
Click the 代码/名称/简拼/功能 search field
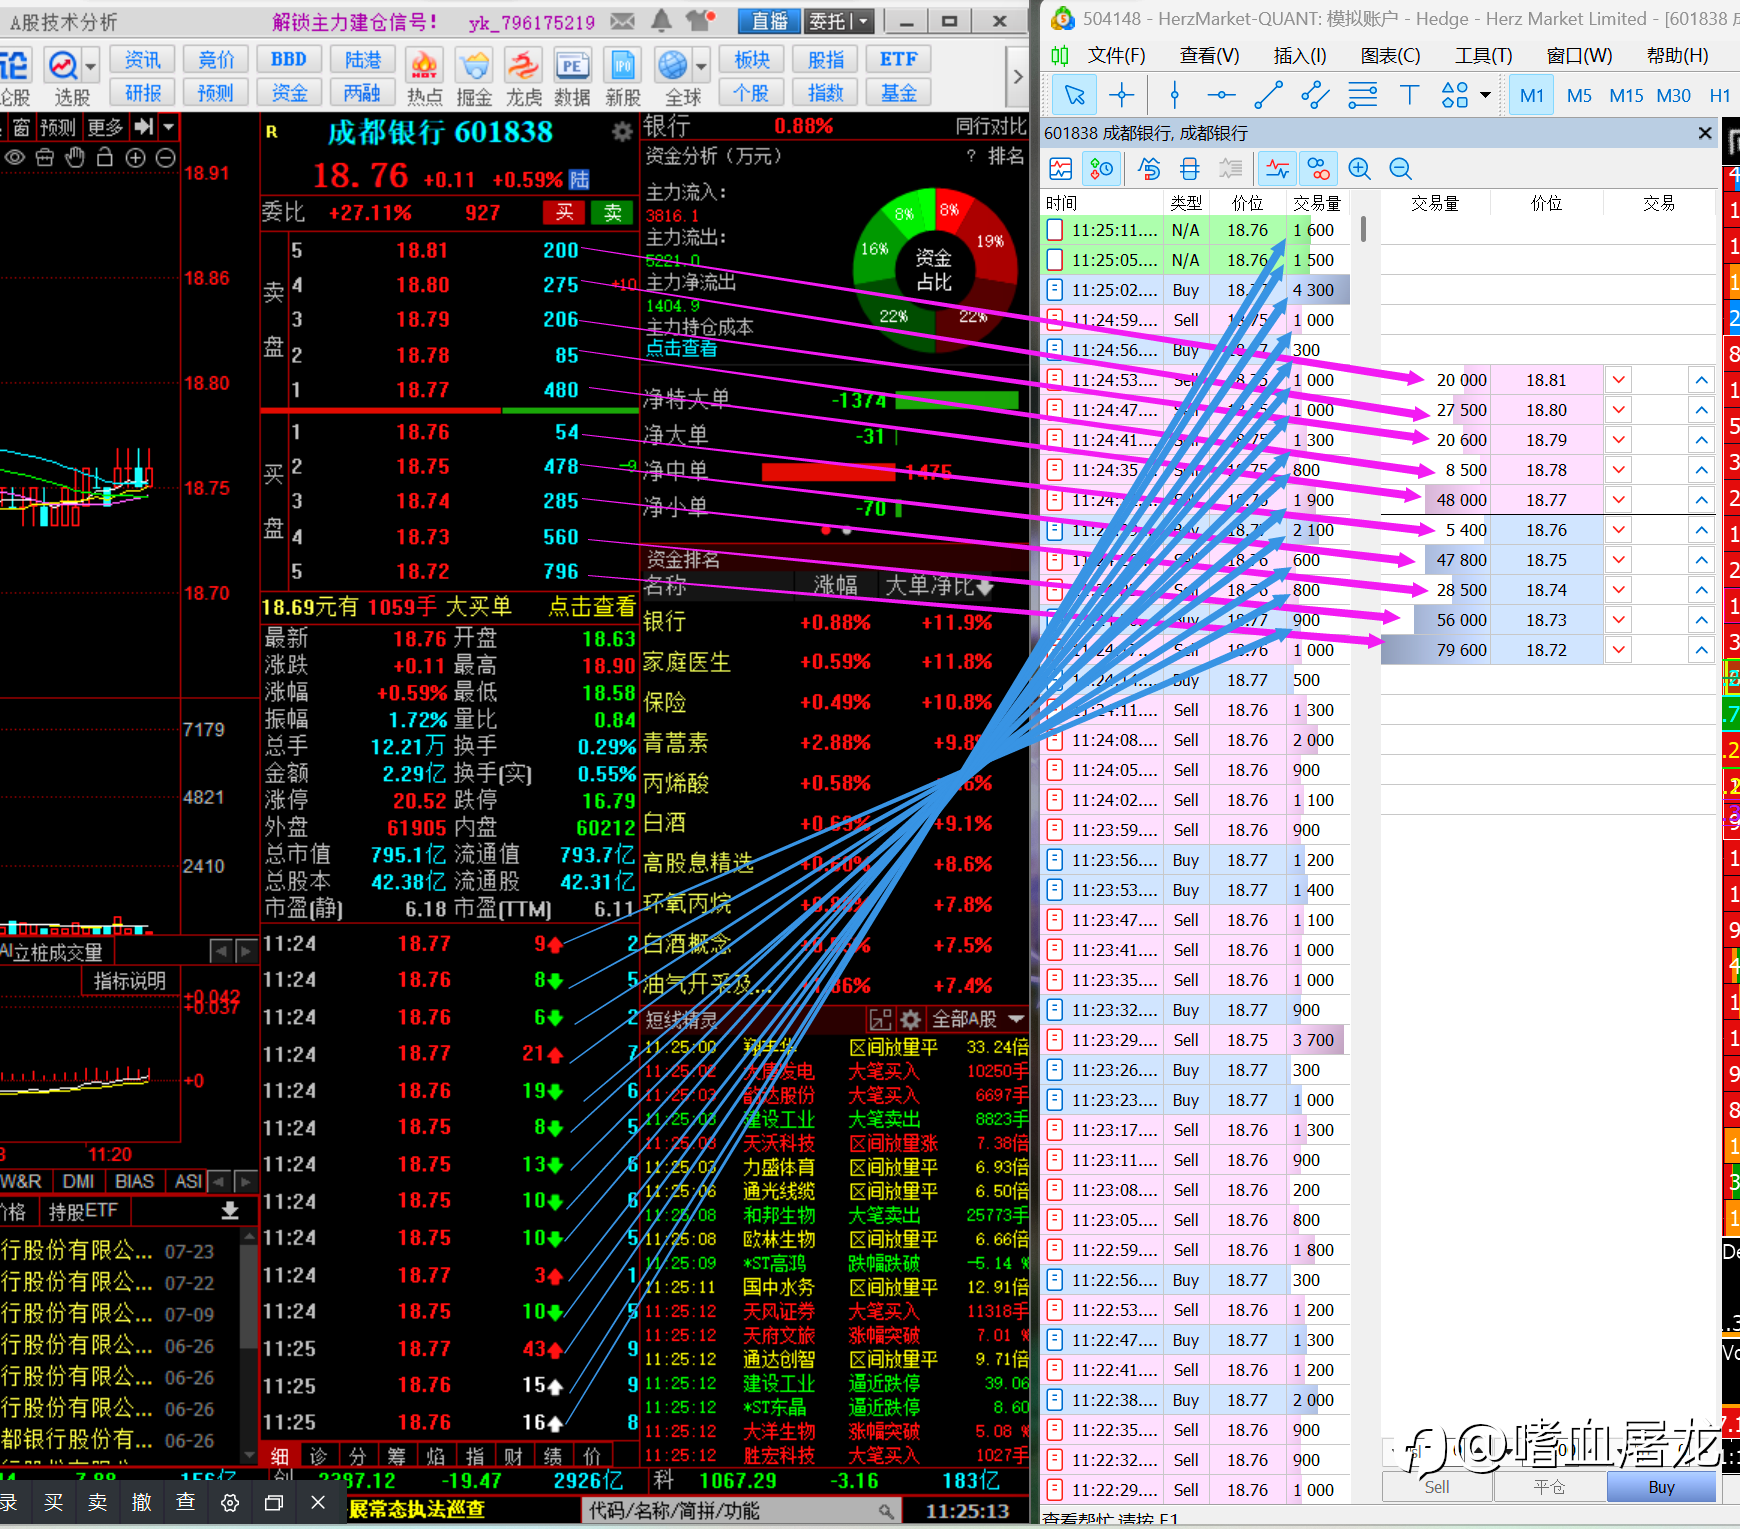coord(740,1511)
